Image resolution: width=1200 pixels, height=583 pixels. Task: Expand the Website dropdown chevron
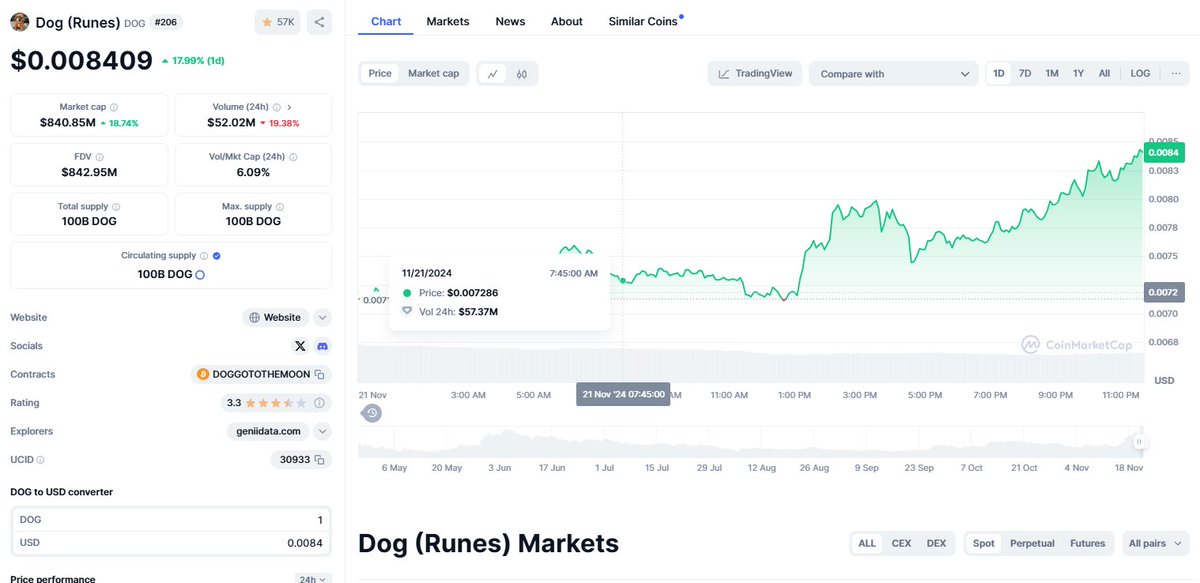(322, 317)
